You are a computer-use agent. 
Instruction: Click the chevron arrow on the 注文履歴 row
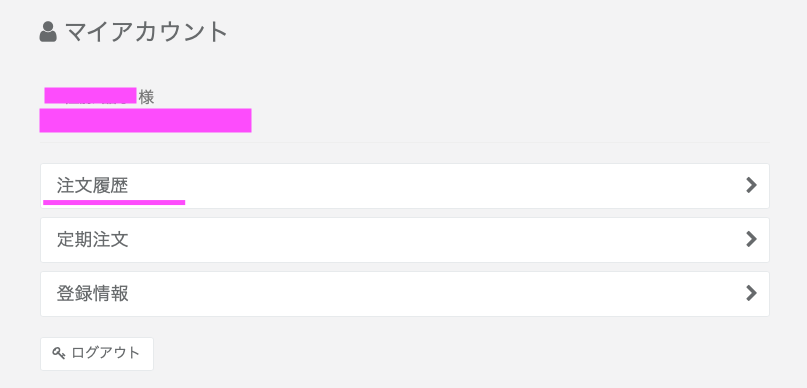(751, 185)
